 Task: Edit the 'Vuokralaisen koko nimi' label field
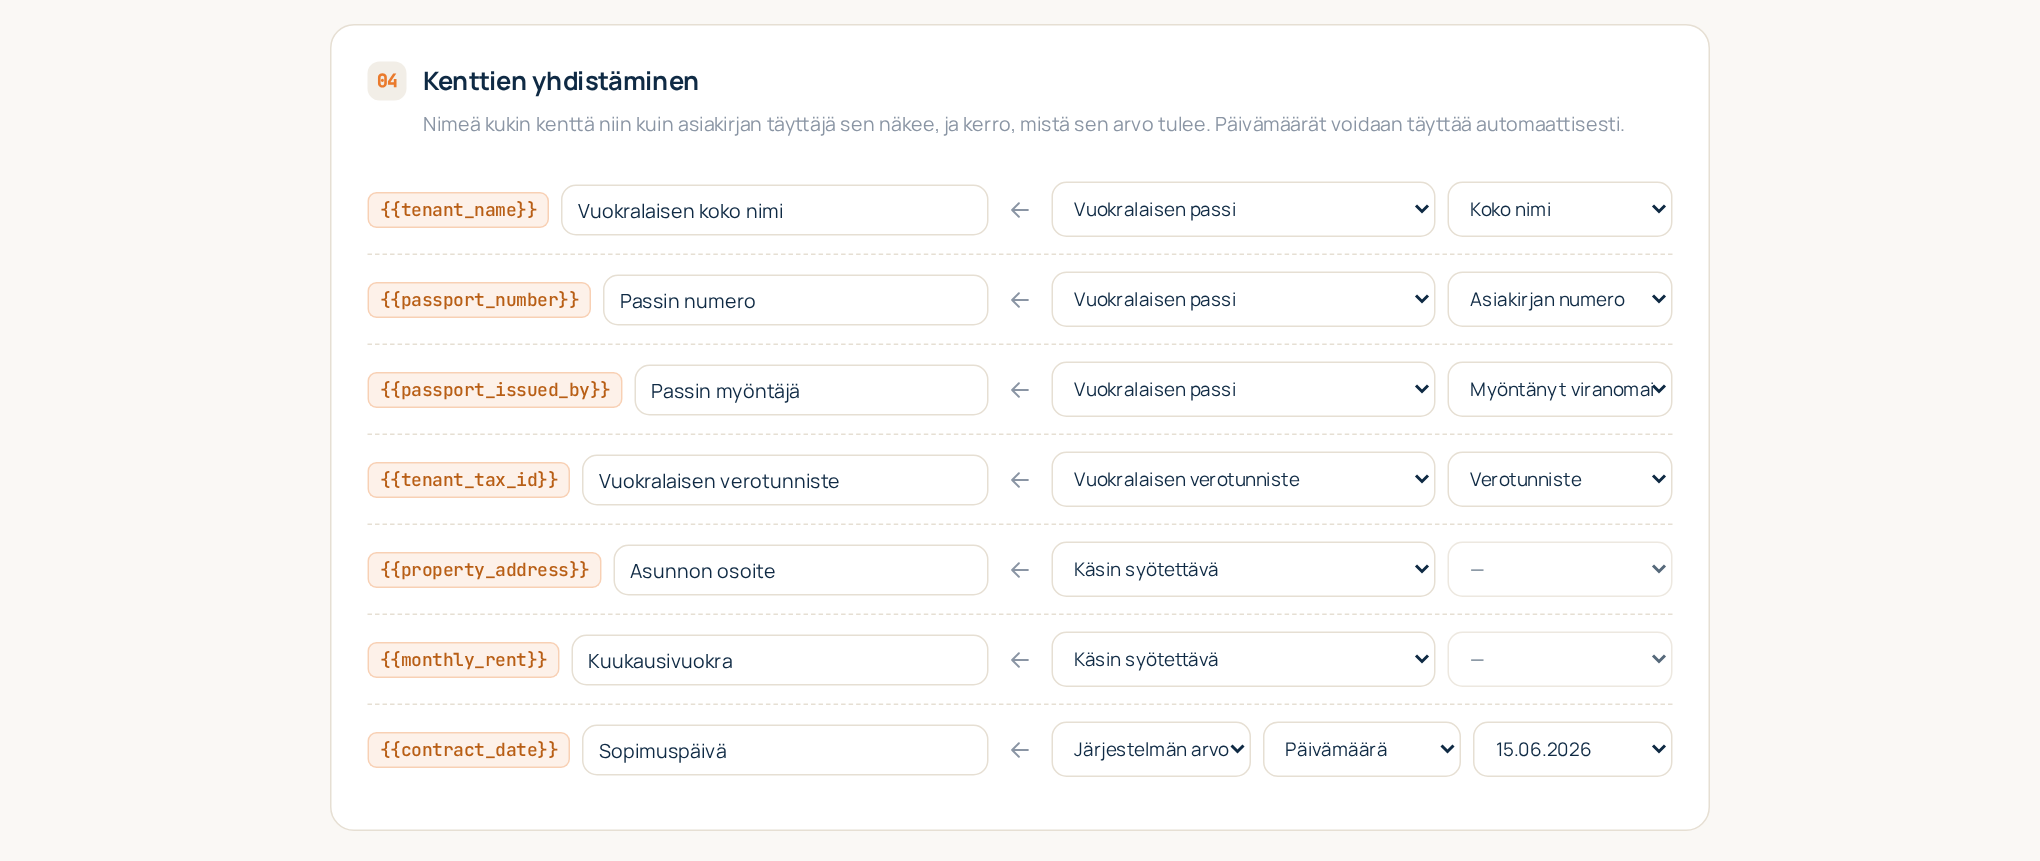click(x=774, y=210)
